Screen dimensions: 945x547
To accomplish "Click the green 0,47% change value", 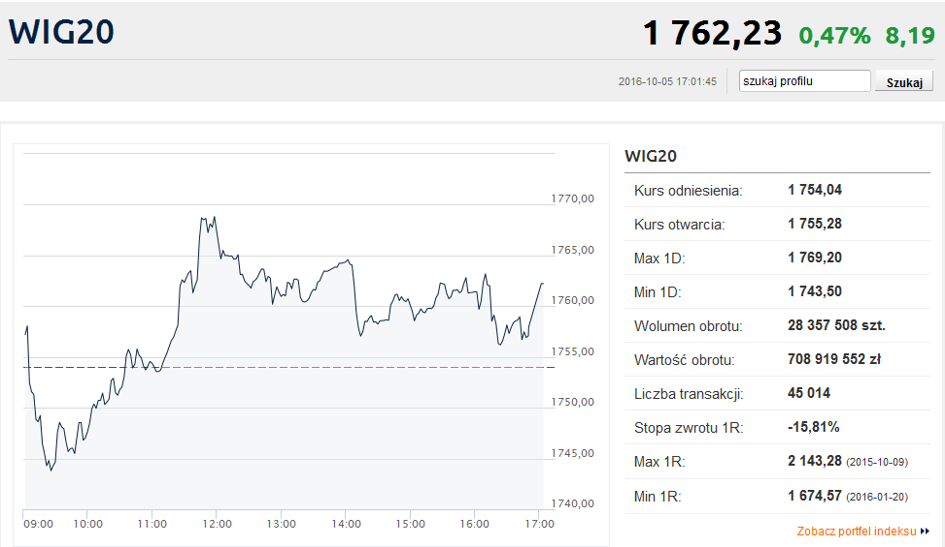I will [835, 36].
